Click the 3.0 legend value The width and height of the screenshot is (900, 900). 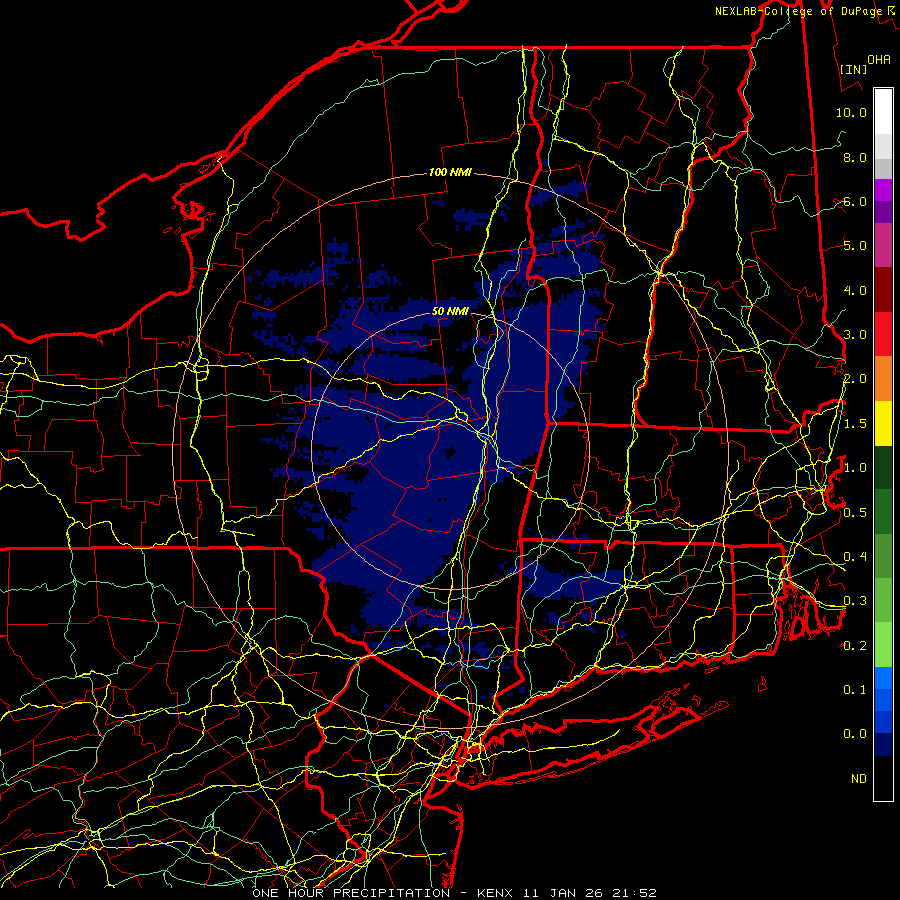pos(855,335)
